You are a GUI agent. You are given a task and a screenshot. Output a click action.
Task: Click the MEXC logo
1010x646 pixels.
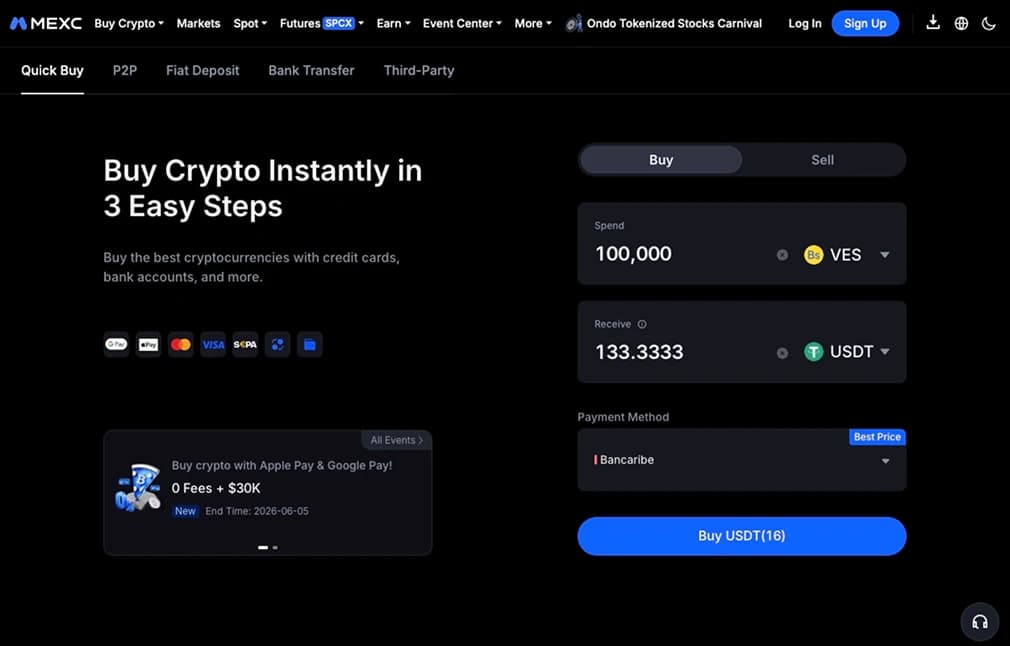(46, 24)
